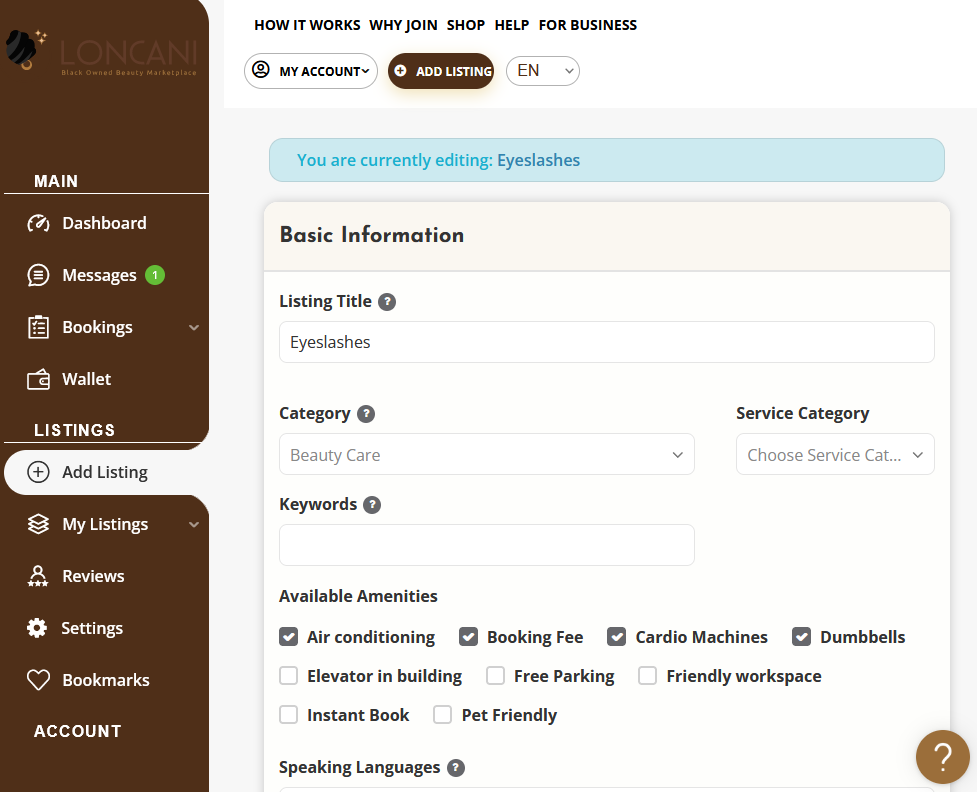Image resolution: width=977 pixels, height=792 pixels.
Task: Open the Dashboard speedometer icon
Action: (x=38, y=223)
